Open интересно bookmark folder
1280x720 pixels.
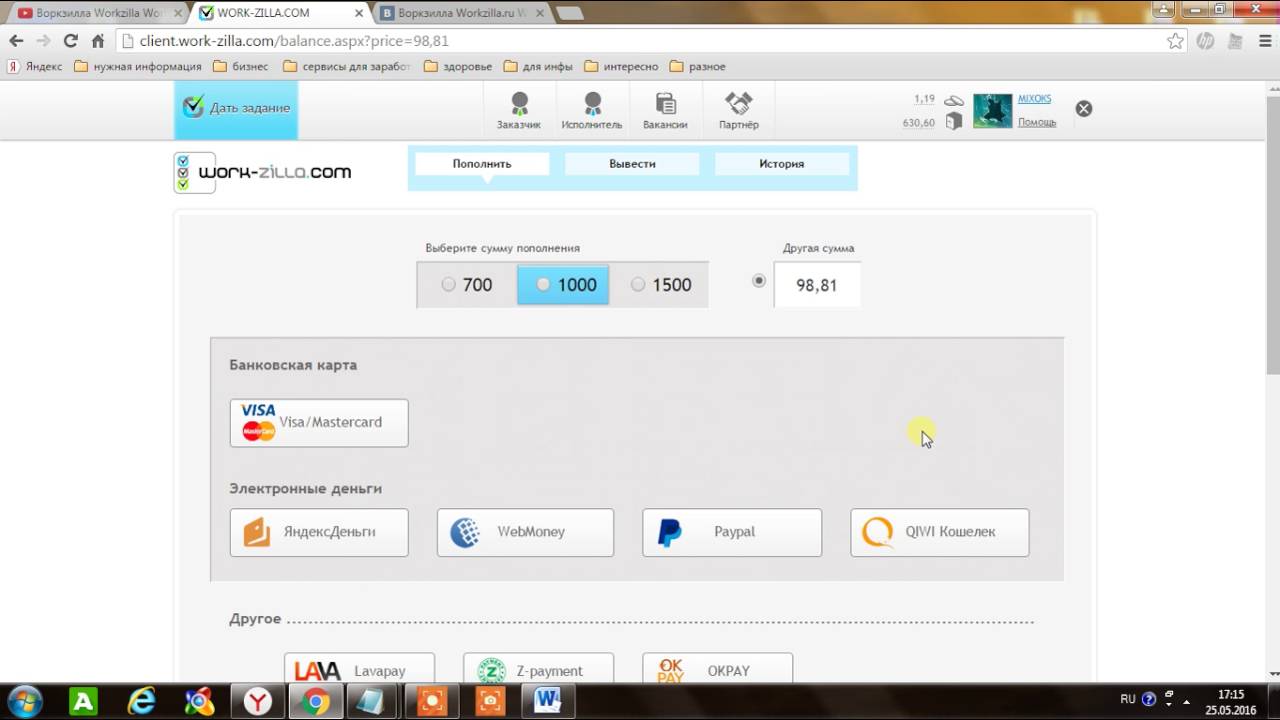click(621, 67)
